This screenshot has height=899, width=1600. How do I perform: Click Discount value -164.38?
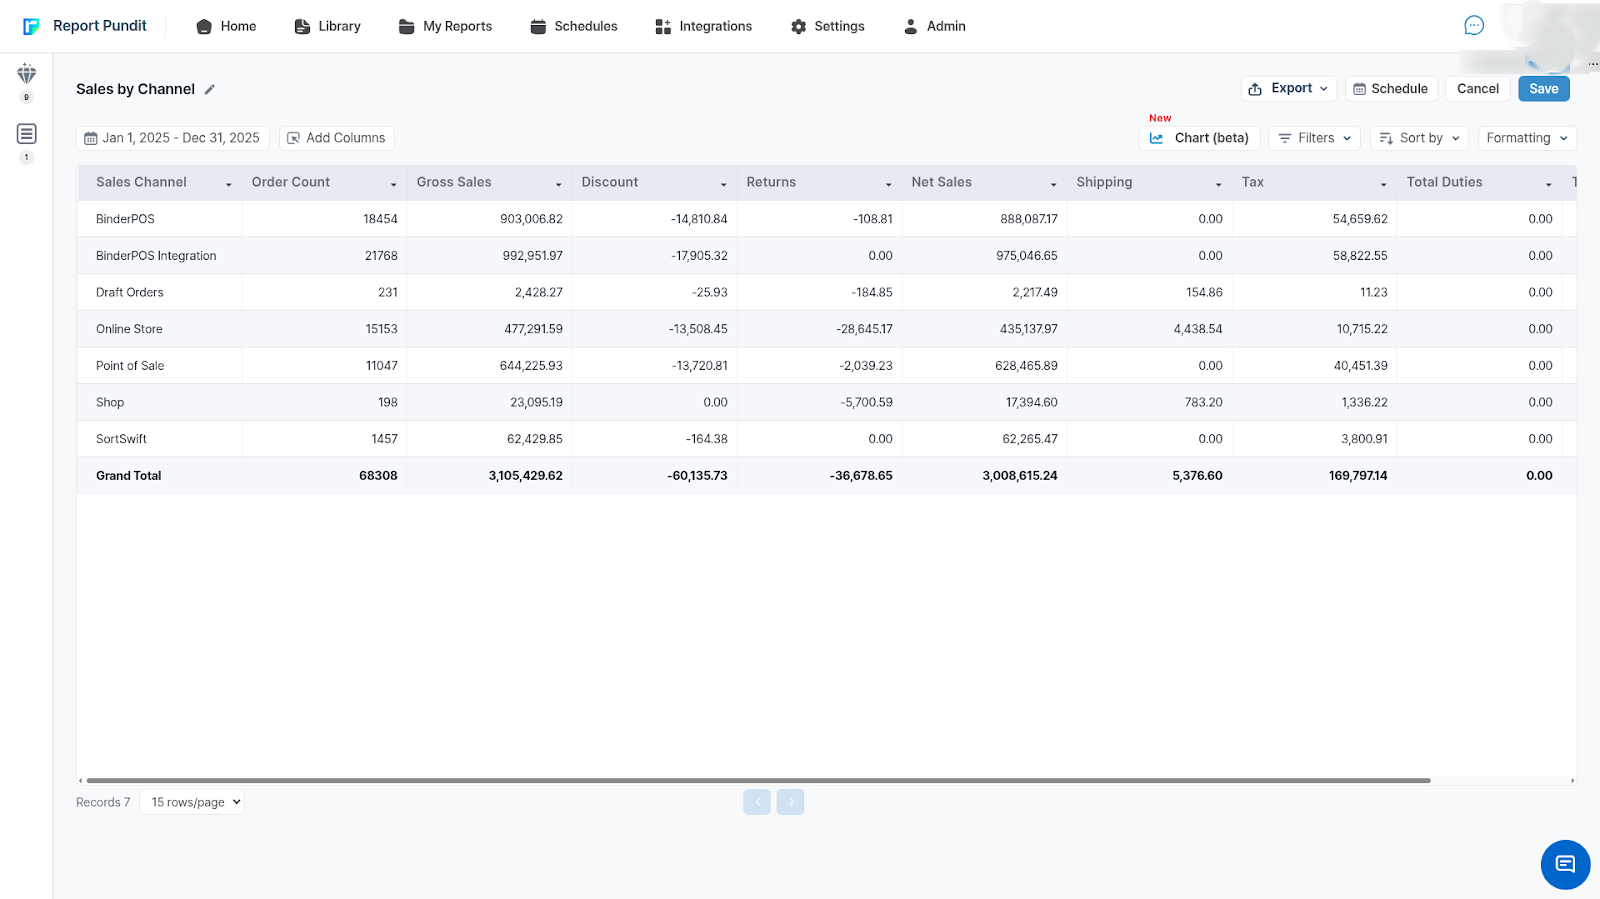tap(706, 439)
